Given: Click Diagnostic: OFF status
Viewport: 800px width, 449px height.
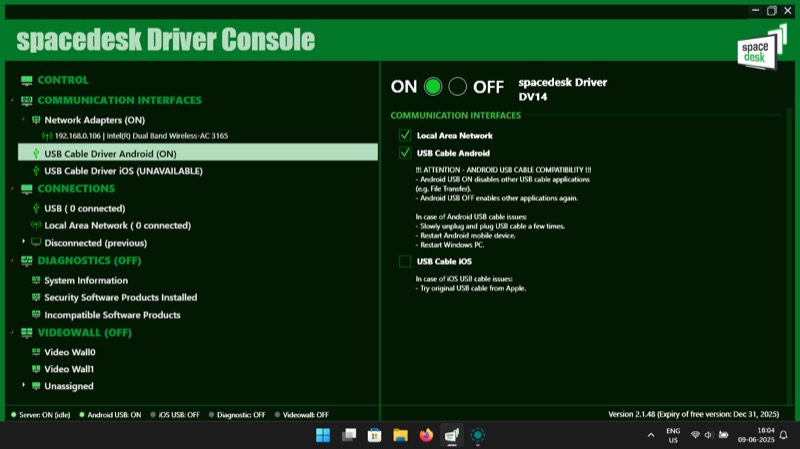Looking at the screenshot, I should pos(237,415).
